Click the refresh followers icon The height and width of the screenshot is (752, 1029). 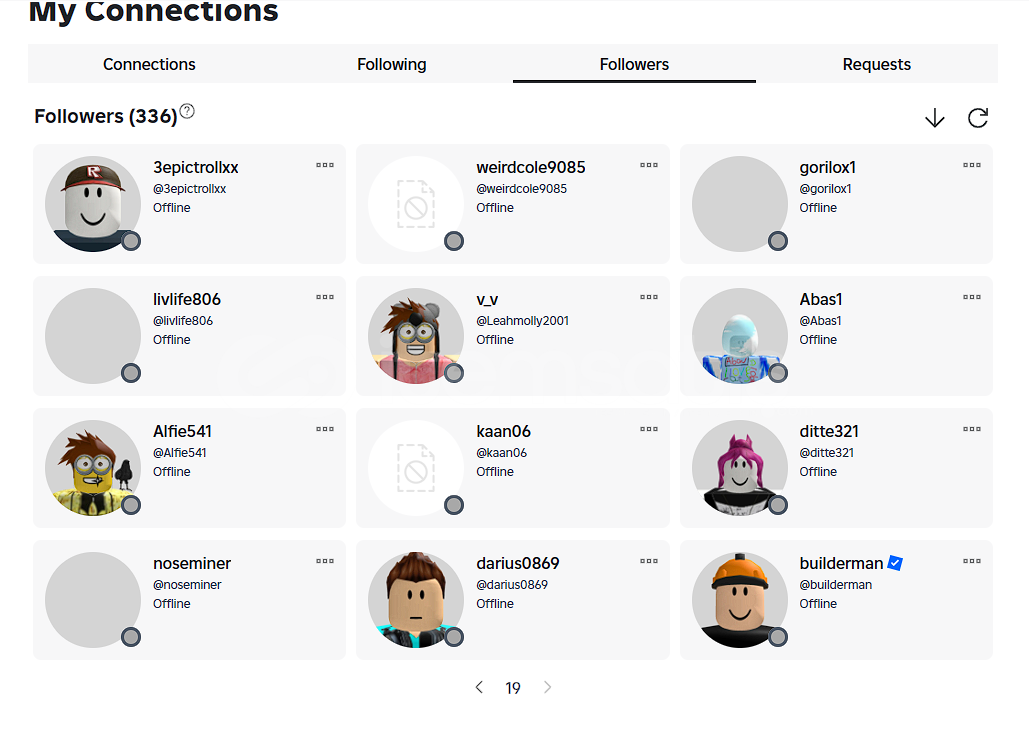point(978,118)
